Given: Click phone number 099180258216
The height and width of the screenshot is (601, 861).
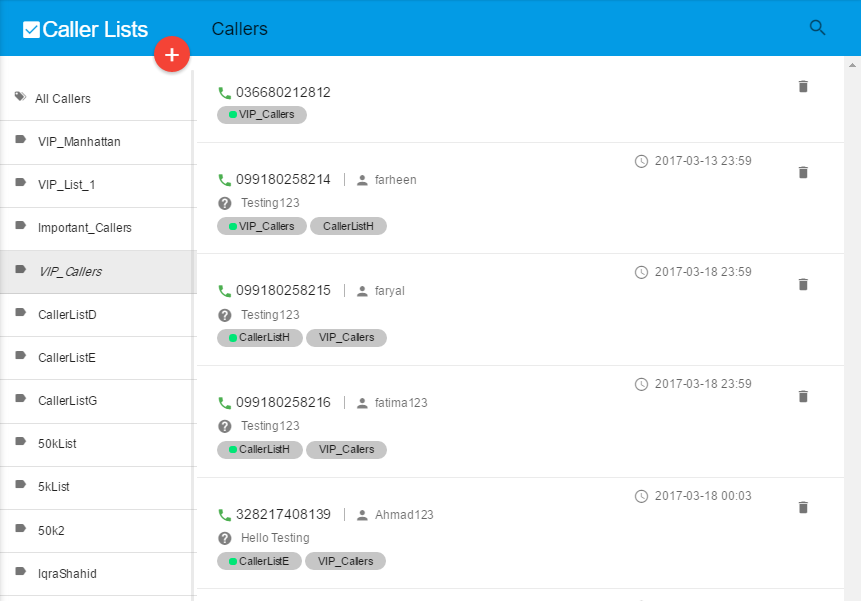Looking at the screenshot, I should pos(283,402).
